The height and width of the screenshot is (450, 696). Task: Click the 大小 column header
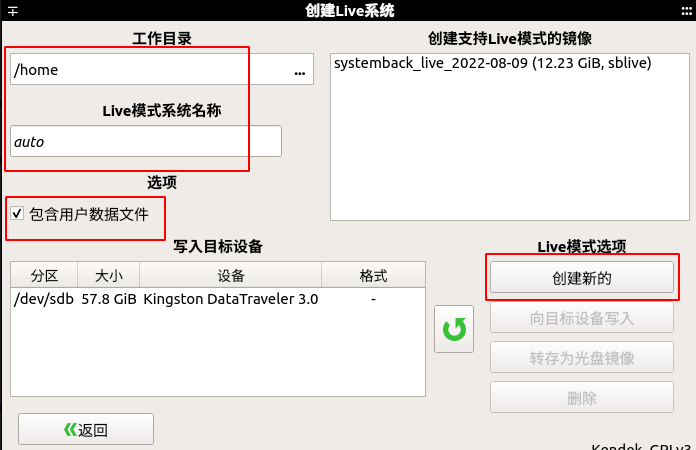[x=109, y=275]
